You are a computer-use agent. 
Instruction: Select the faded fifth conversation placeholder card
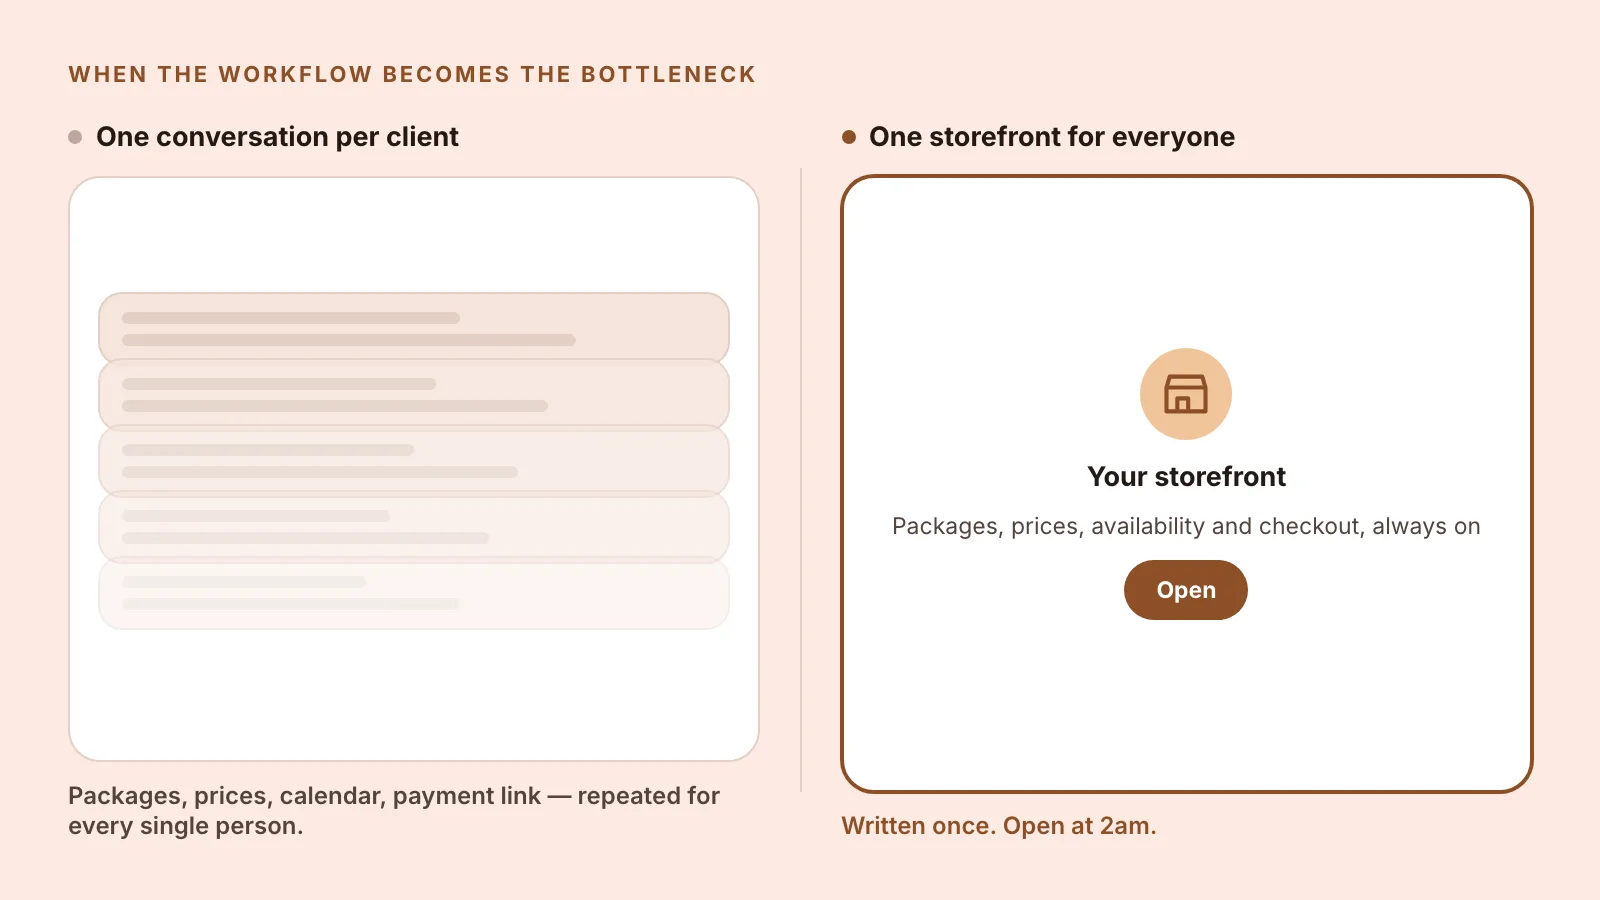[x=414, y=593]
